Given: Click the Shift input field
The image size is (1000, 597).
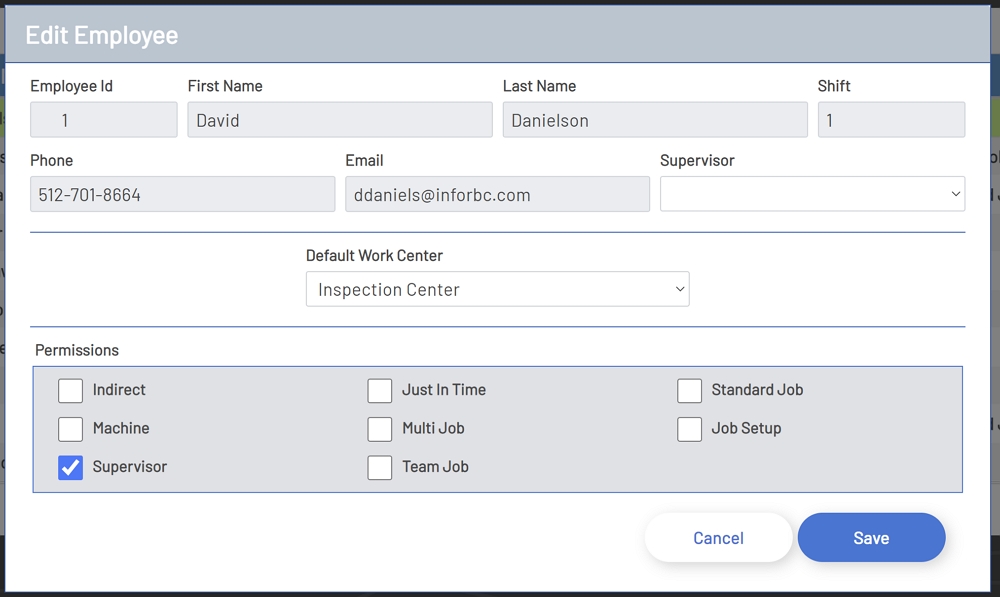Looking at the screenshot, I should coord(891,120).
